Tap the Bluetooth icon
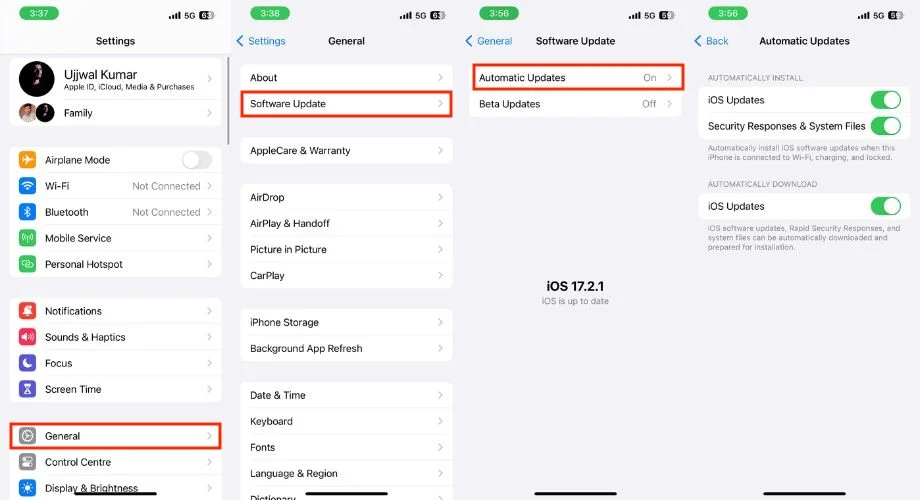Screen dimensions: 920x500 tap(27, 212)
